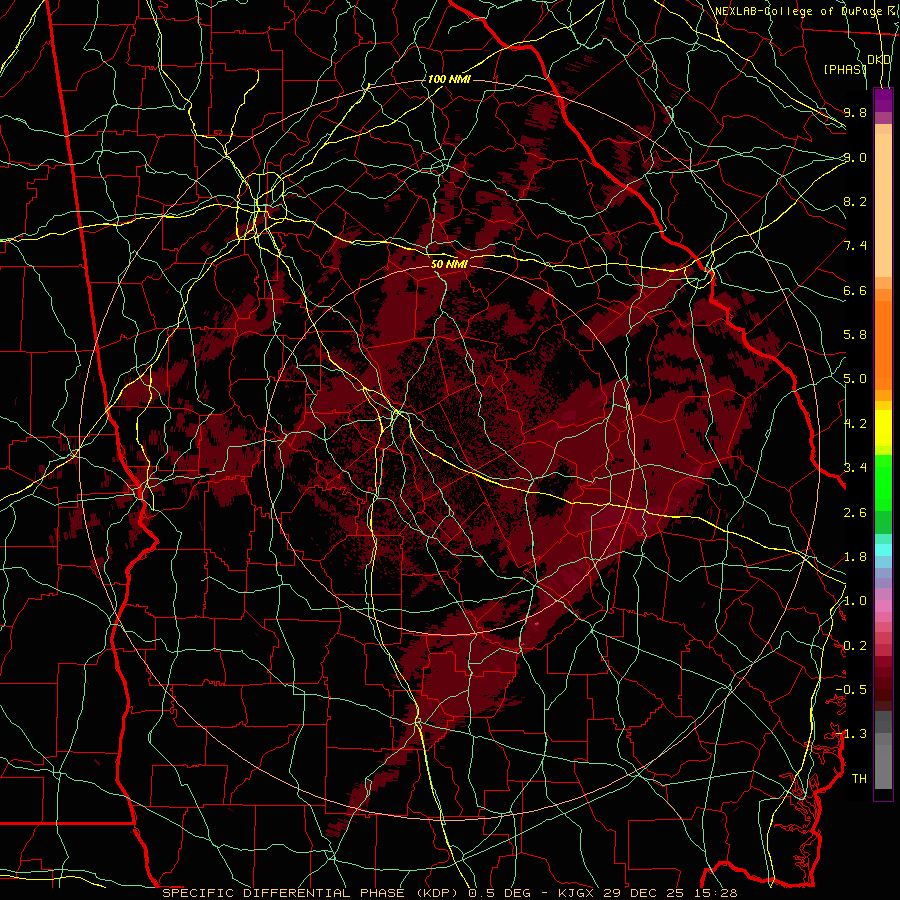Viewport: 900px width, 900px height.
Task: Click the 3.4 value on the color scale
Action: coord(855,468)
